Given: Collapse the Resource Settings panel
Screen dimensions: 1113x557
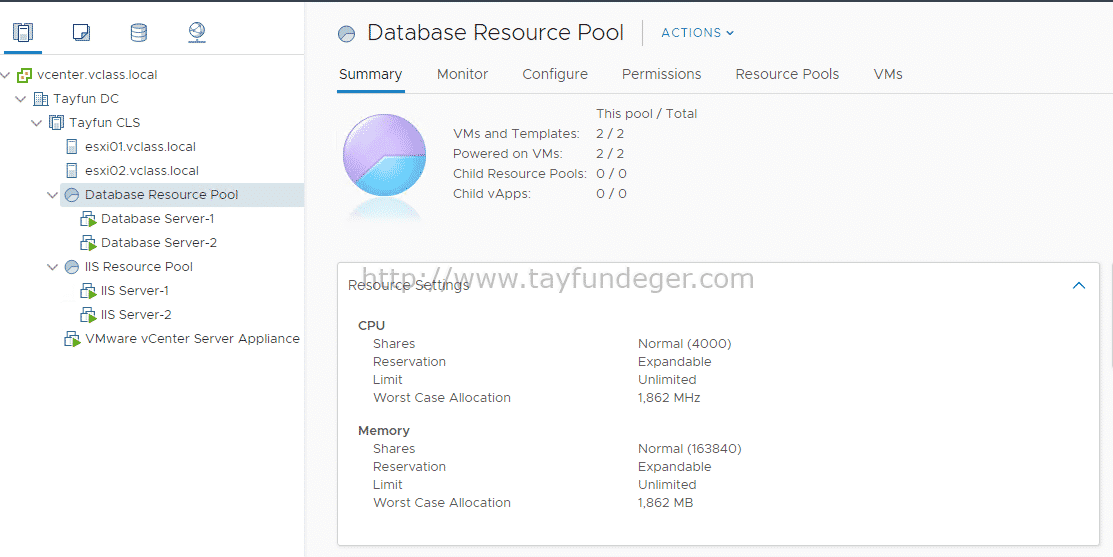Looking at the screenshot, I should [1079, 285].
